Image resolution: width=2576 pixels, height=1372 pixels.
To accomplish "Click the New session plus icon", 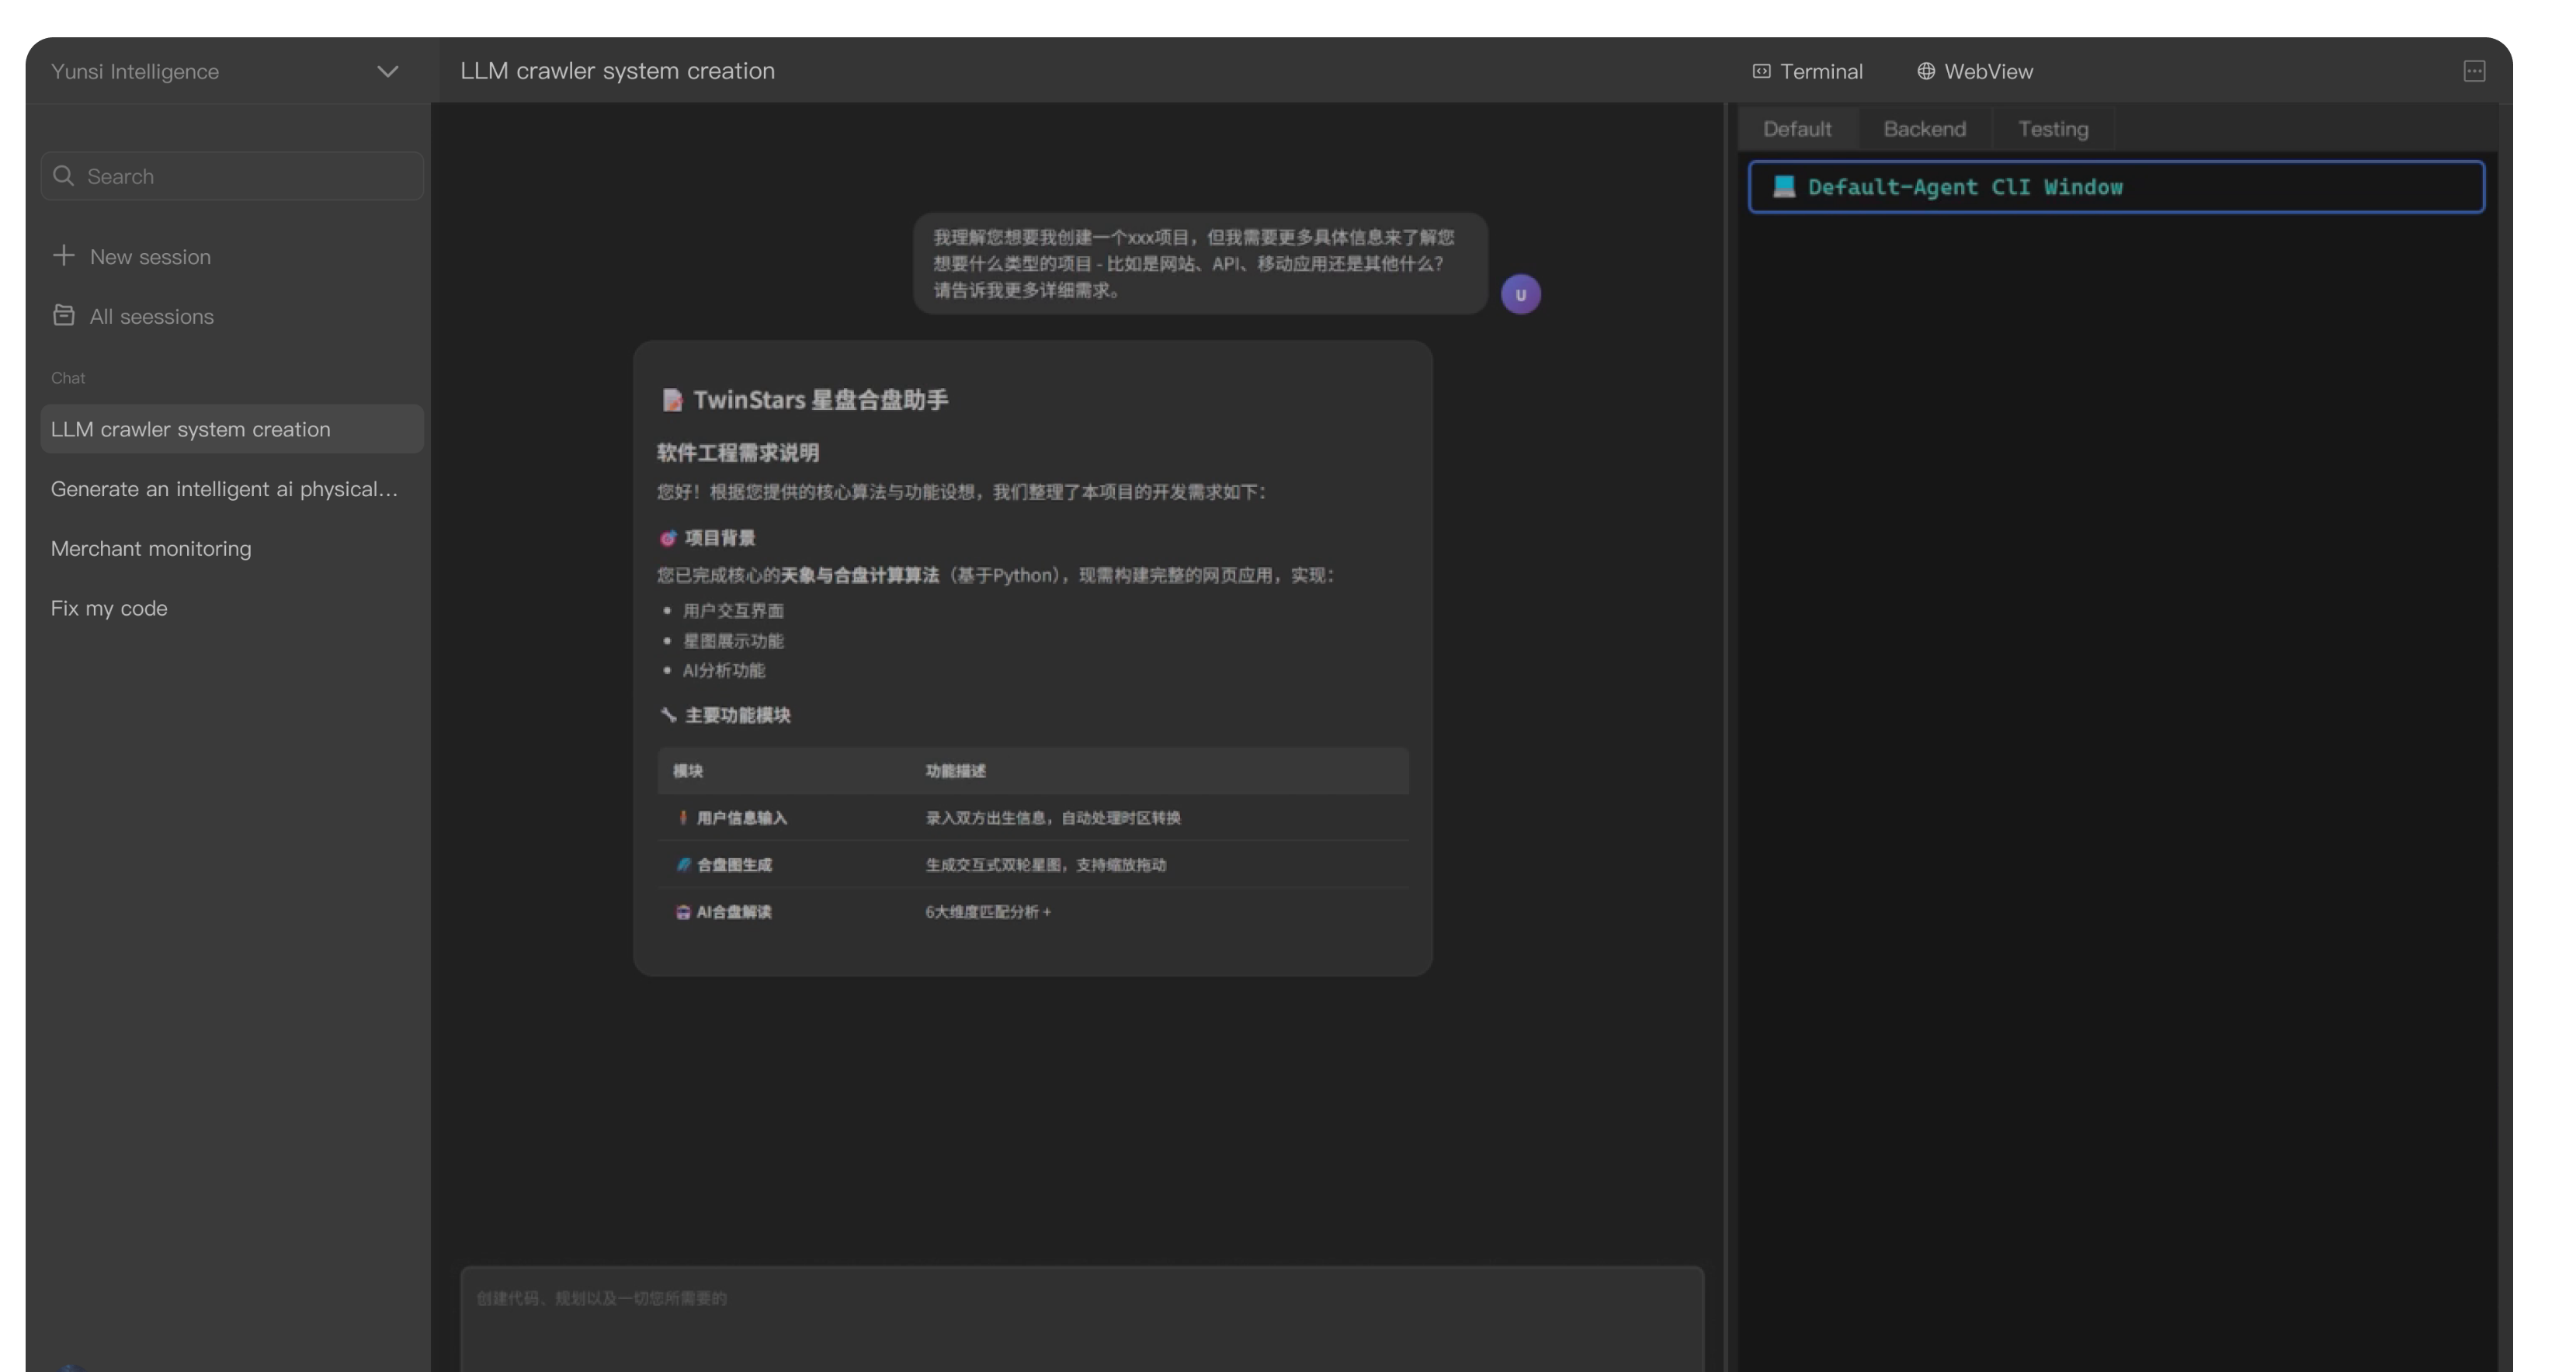I will (64, 256).
